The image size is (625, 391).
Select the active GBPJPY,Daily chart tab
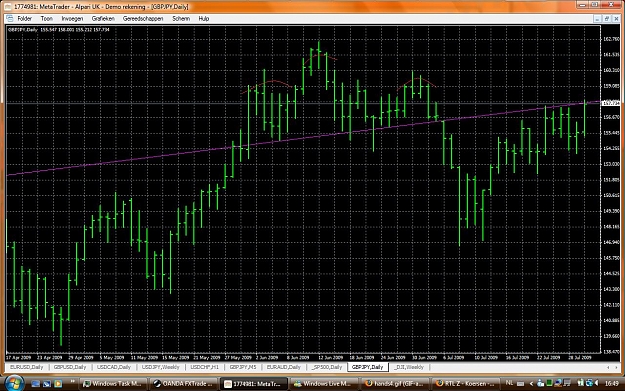367,367
